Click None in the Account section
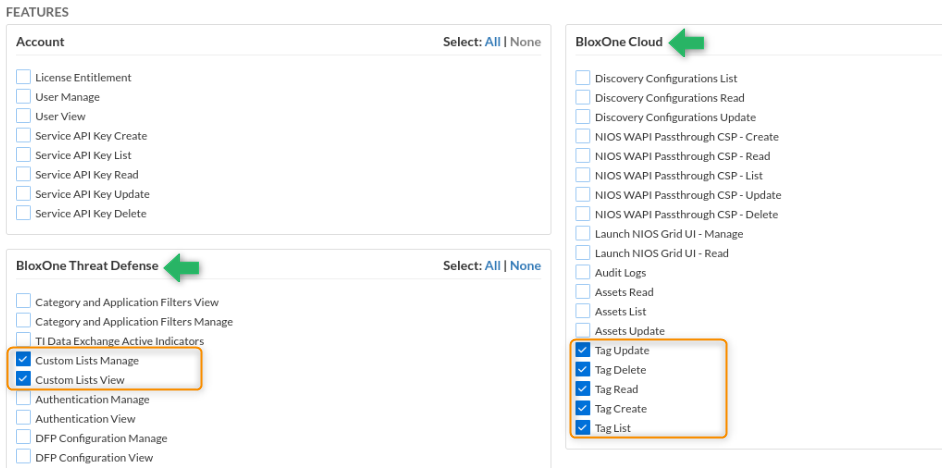Image resolution: width=942 pixels, height=468 pixels. 525,42
